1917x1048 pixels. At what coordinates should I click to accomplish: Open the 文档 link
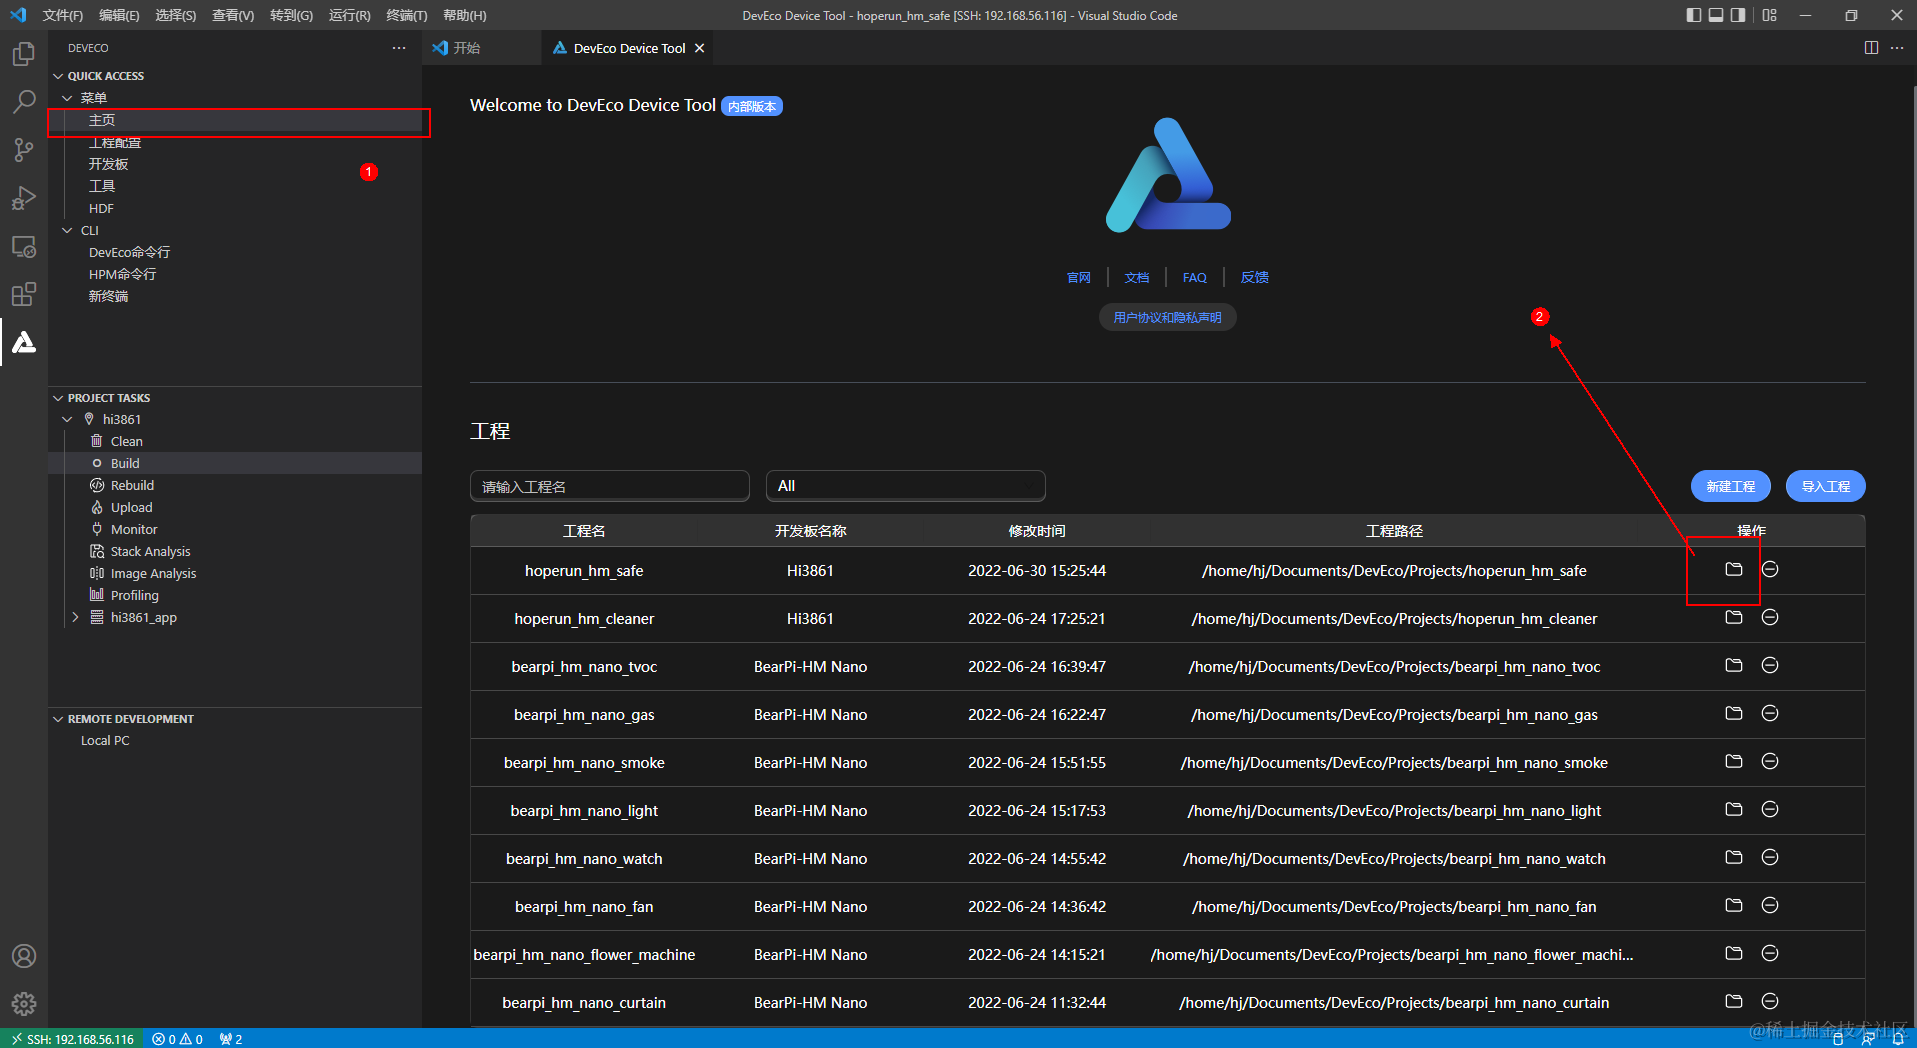pos(1137,277)
